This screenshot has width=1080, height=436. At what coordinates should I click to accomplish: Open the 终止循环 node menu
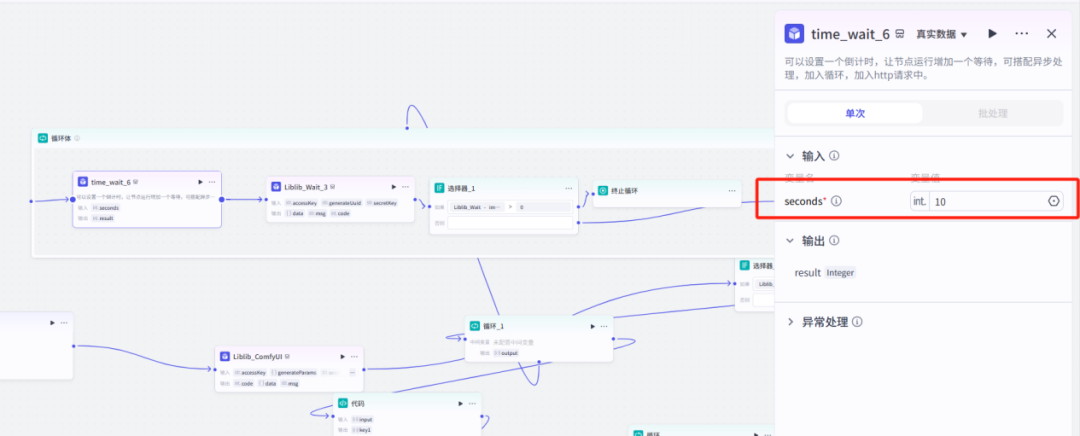[x=731, y=191]
